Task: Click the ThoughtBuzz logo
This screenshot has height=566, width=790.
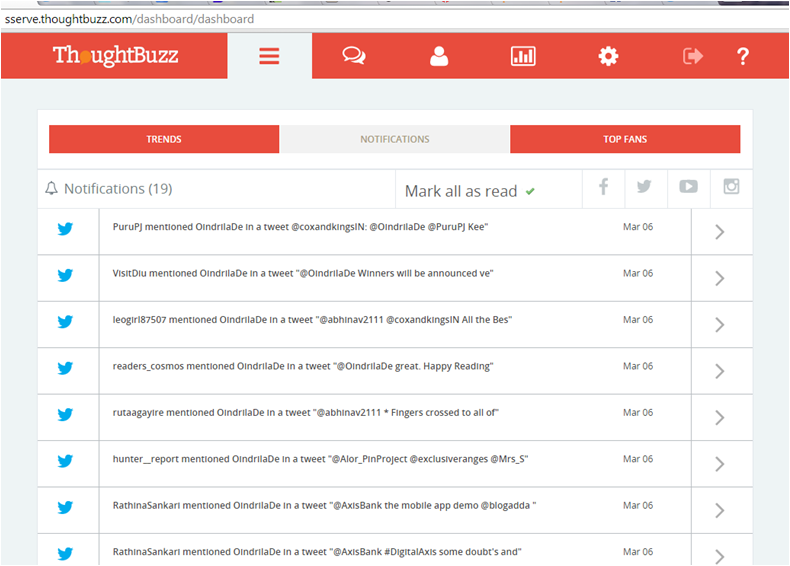Action: [115, 55]
